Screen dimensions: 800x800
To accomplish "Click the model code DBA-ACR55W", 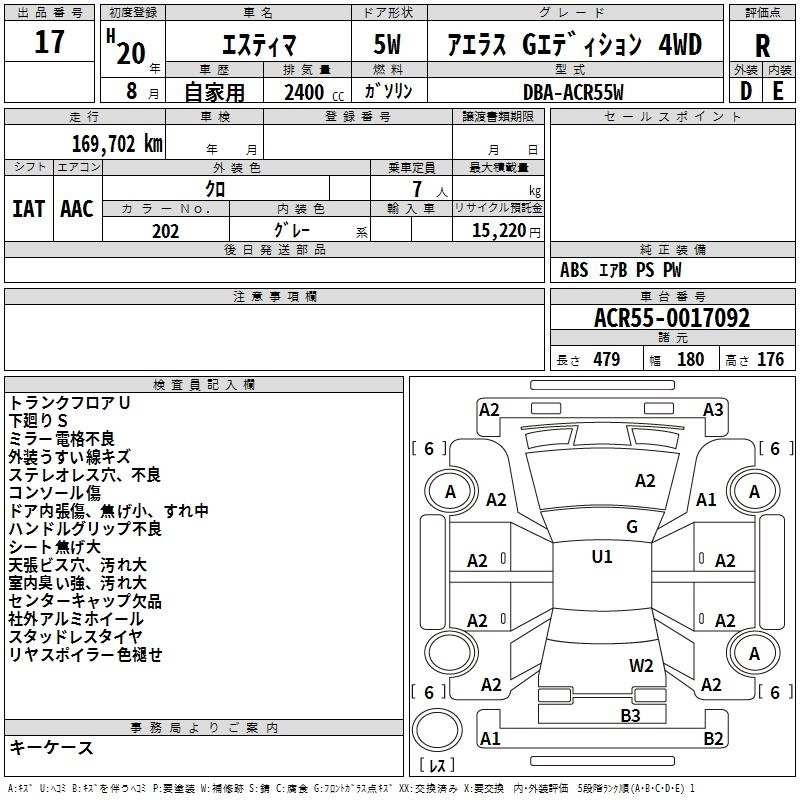I will [x=572, y=92].
